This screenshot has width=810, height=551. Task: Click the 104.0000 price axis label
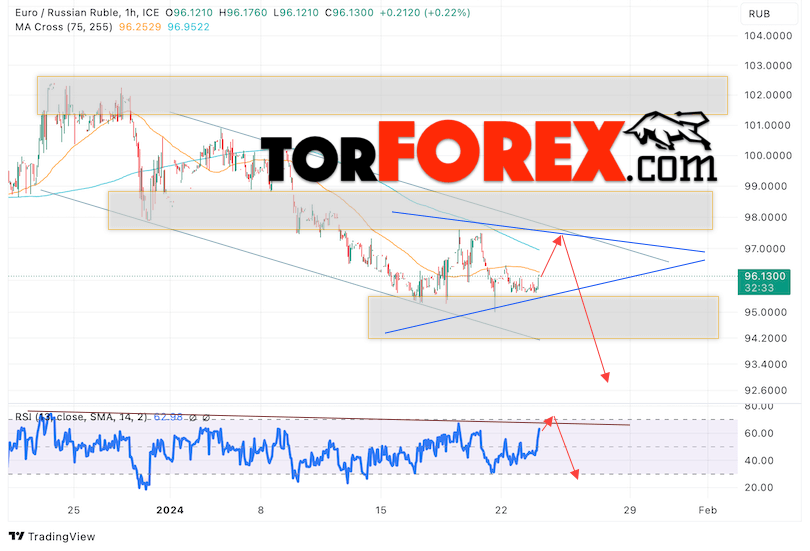(x=768, y=36)
